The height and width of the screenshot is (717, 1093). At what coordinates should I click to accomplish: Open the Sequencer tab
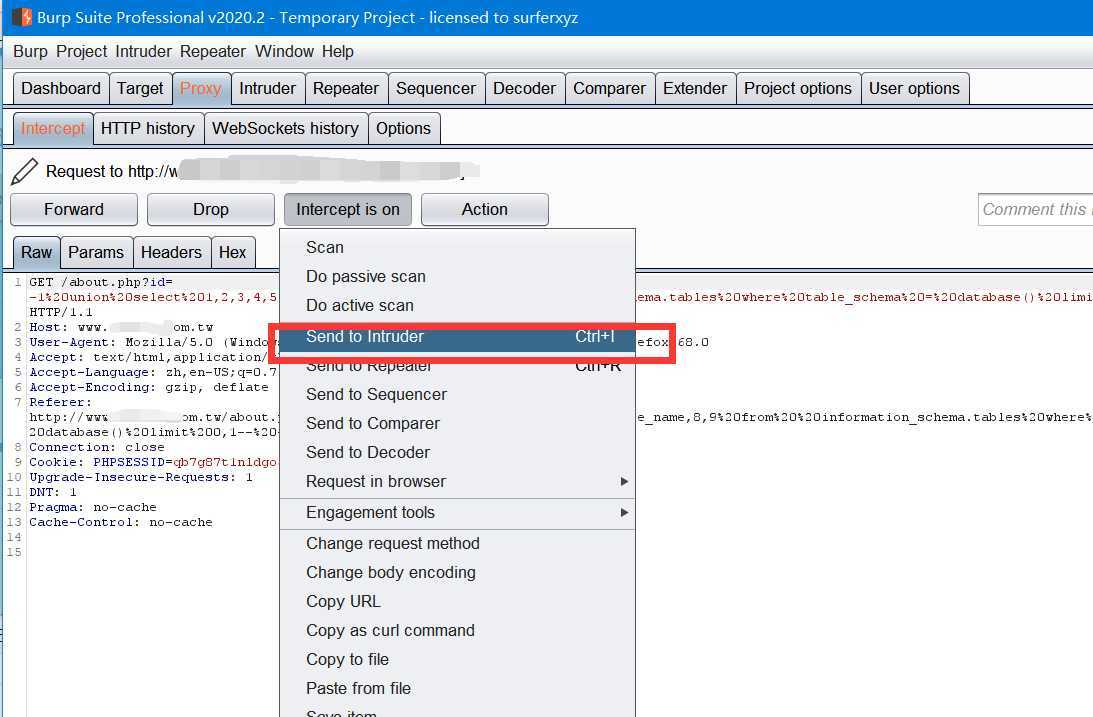[x=436, y=88]
